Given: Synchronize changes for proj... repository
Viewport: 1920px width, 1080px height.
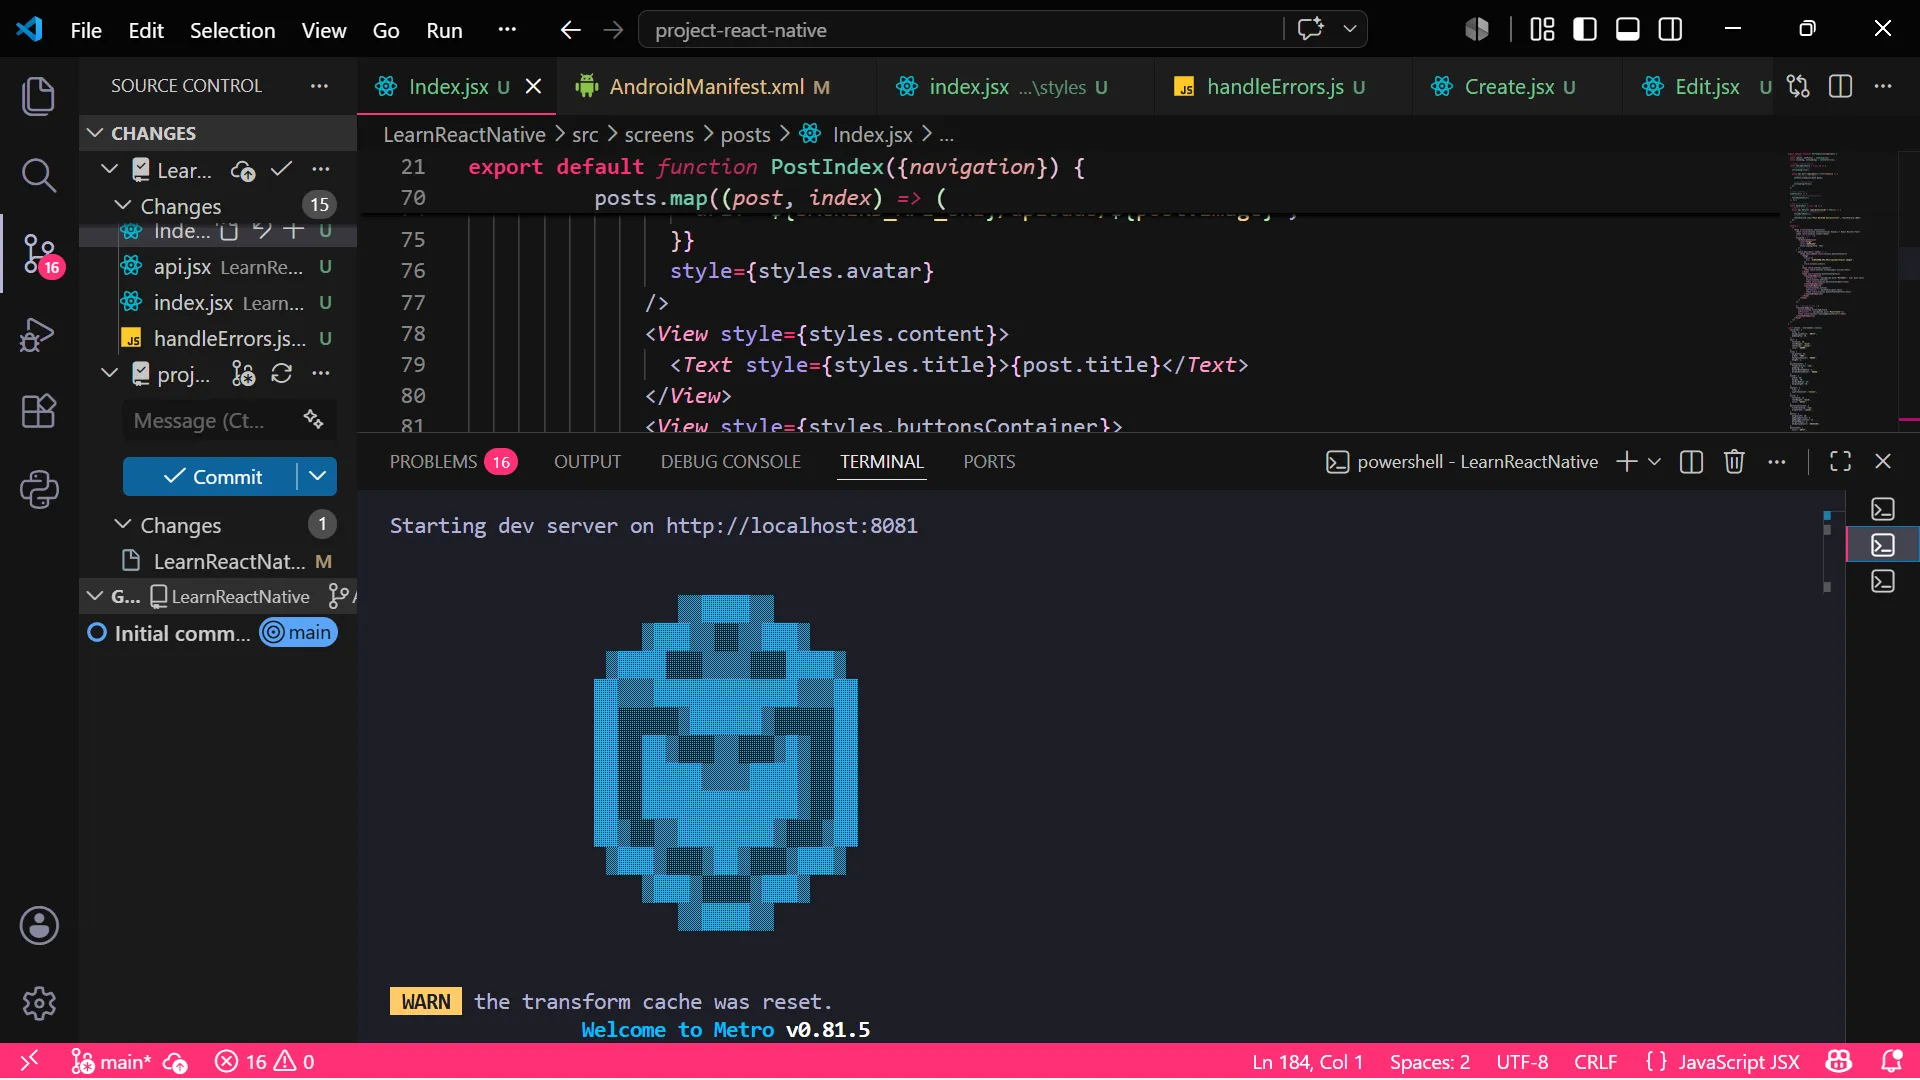Looking at the screenshot, I should pyautogui.click(x=282, y=374).
